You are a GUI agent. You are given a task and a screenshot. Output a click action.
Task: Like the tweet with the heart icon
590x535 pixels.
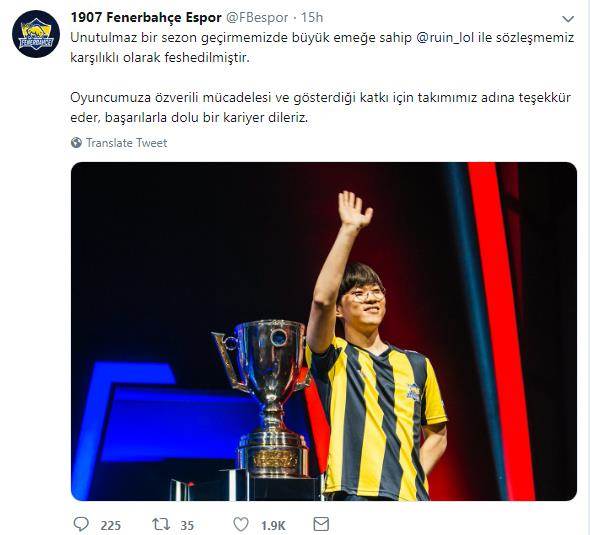point(241,524)
